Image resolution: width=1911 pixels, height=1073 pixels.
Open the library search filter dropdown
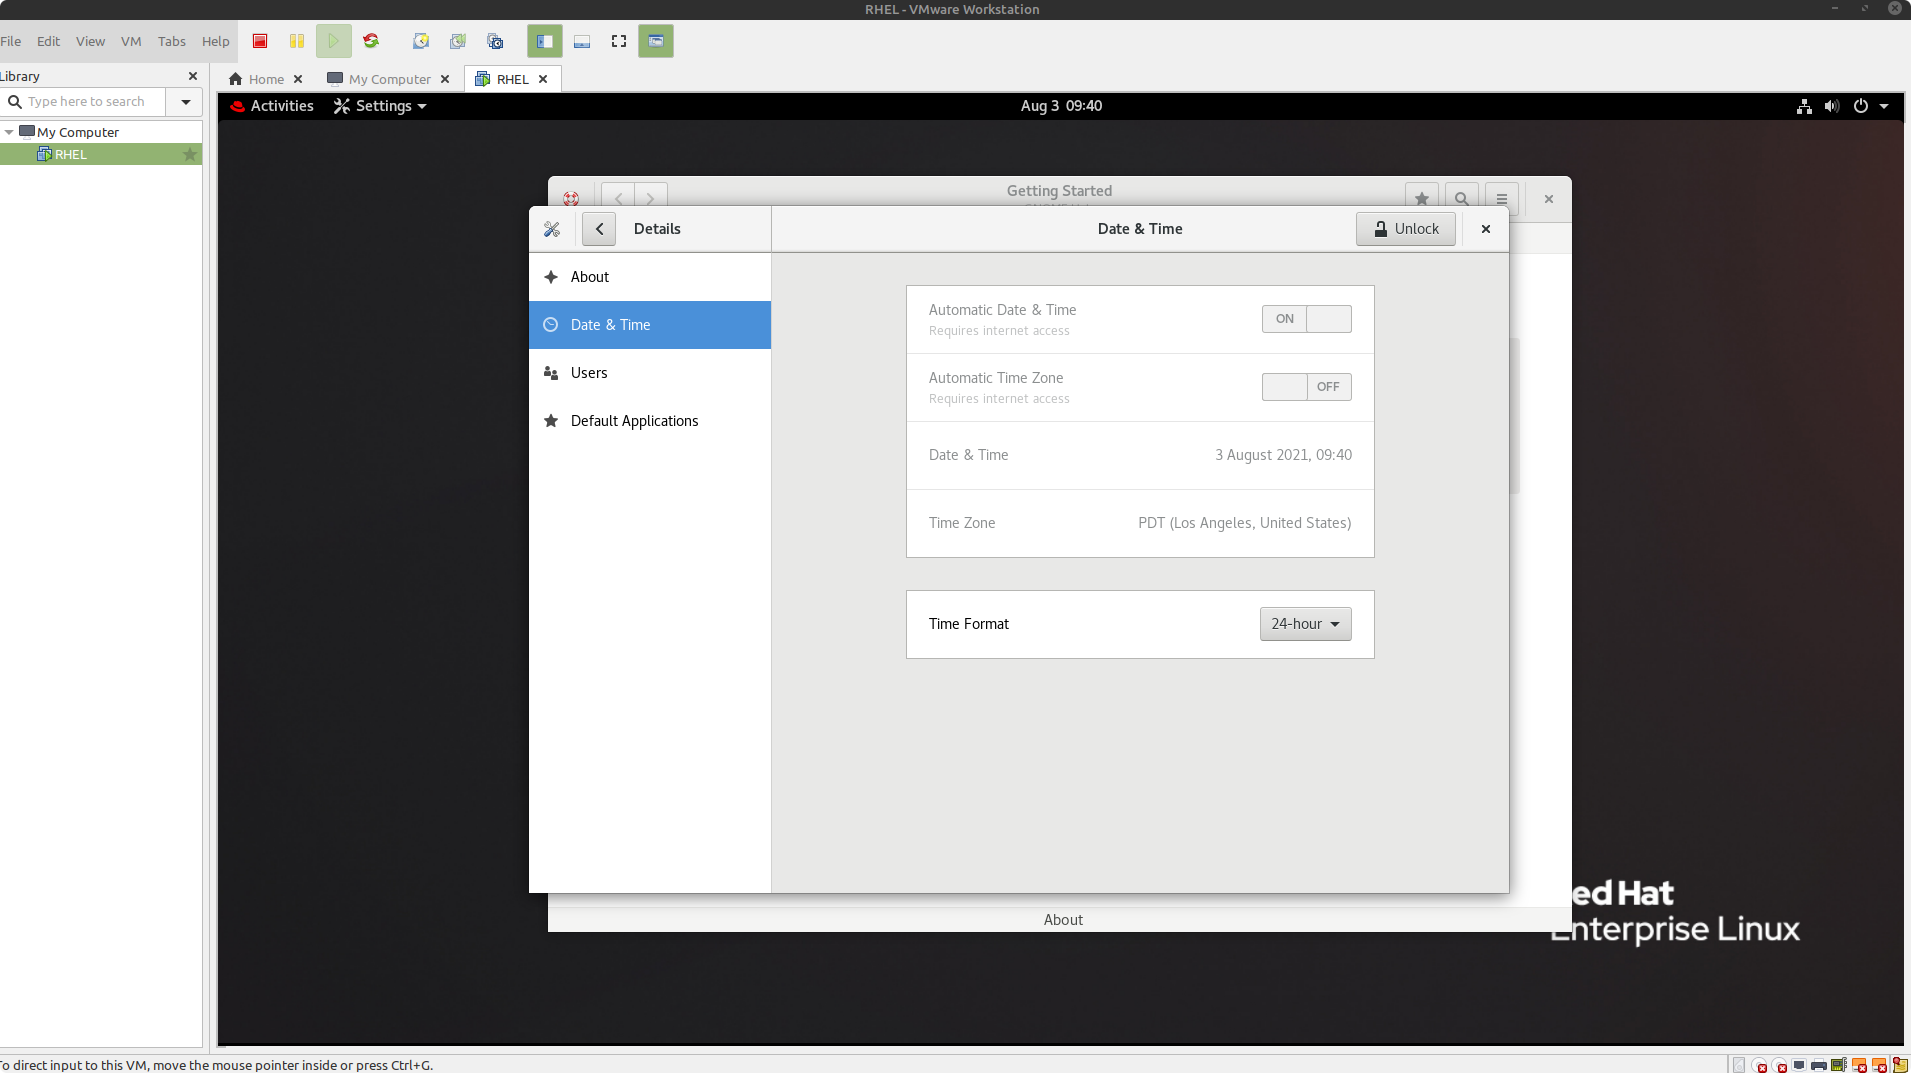click(x=185, y=102)
